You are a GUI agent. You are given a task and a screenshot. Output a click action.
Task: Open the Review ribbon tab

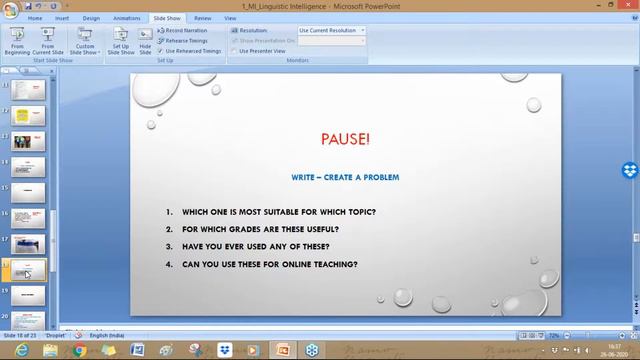pyautogui.click(x=202, y=18)
